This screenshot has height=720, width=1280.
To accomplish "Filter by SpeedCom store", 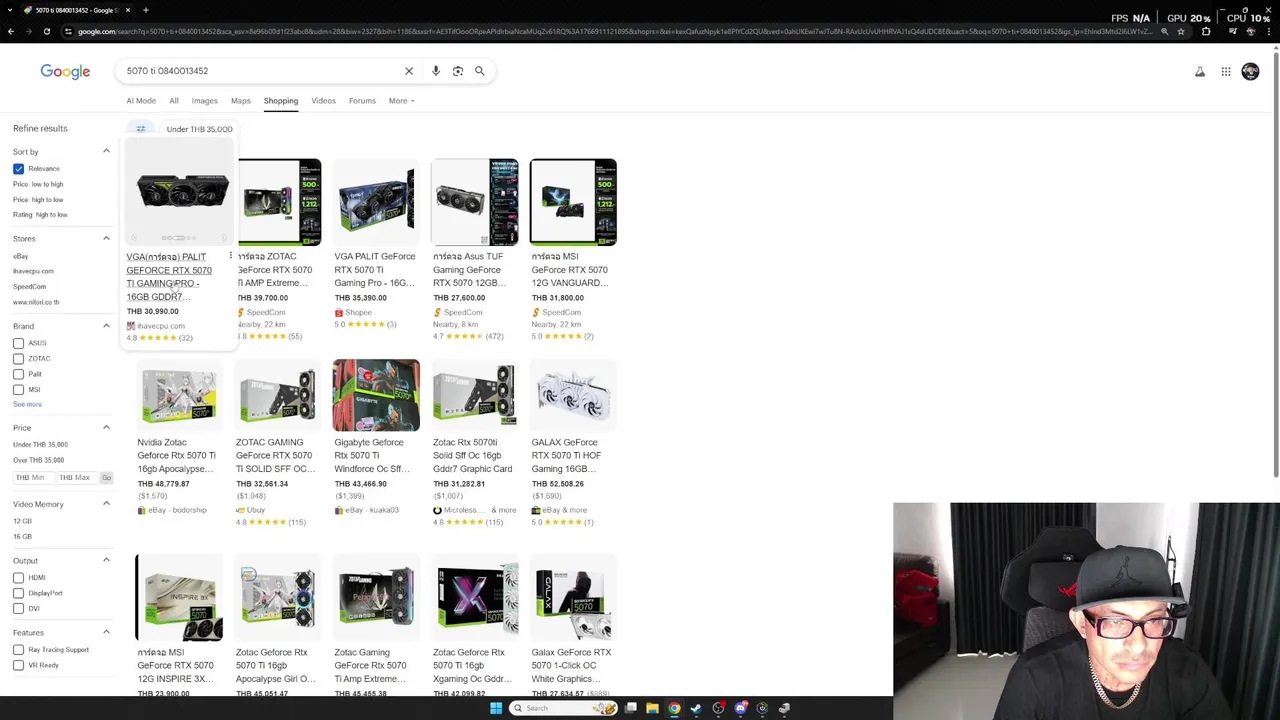I will pyautogui.click(x=30, y=287).
